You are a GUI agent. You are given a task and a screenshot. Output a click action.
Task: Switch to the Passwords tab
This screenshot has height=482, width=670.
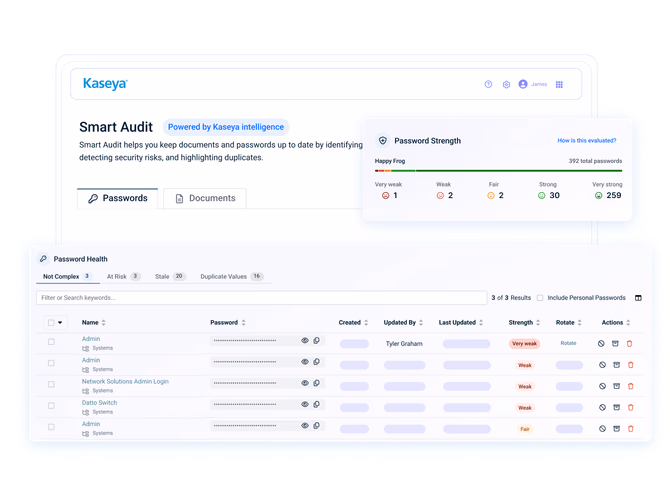[x=118, y=198]
